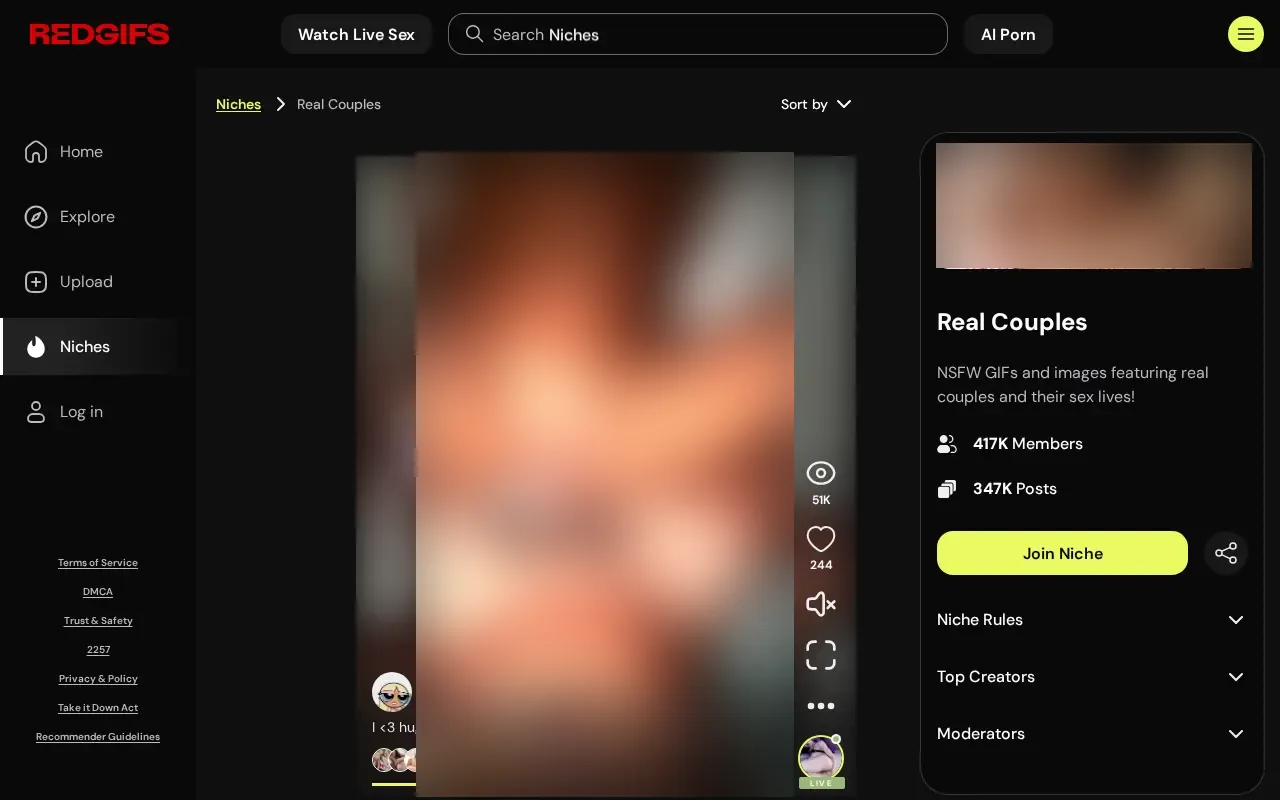Click the Home house icon
The width and height of the screenshot is (1280, 800).
[36, 152]
